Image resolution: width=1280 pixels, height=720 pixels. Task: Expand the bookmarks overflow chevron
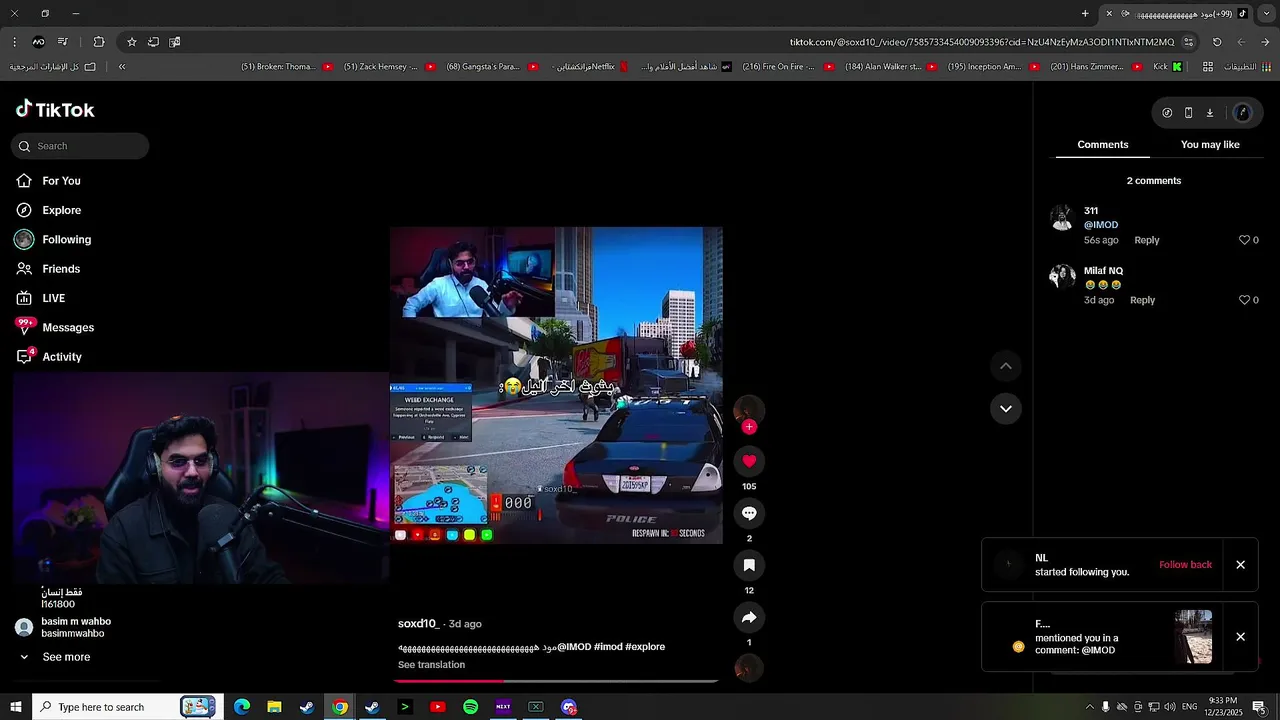122,67
